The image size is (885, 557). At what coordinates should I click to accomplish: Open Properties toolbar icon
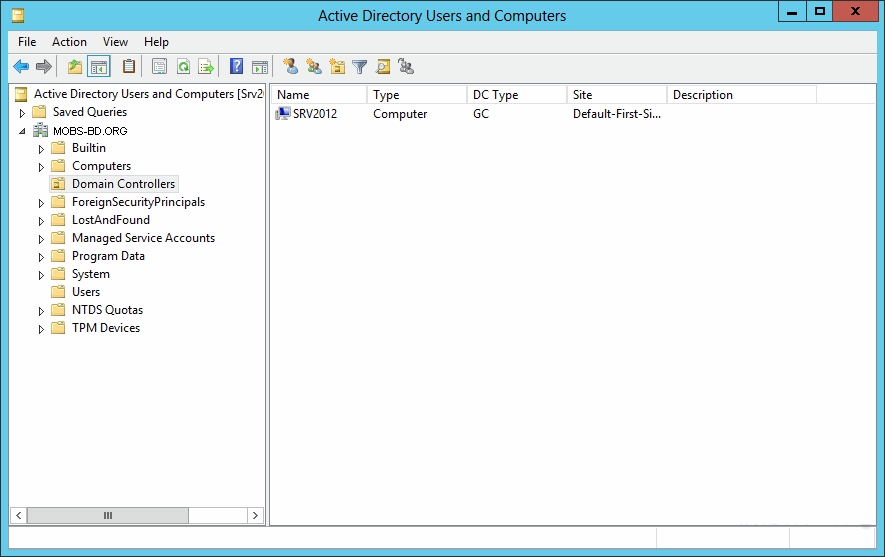(160, 67)
